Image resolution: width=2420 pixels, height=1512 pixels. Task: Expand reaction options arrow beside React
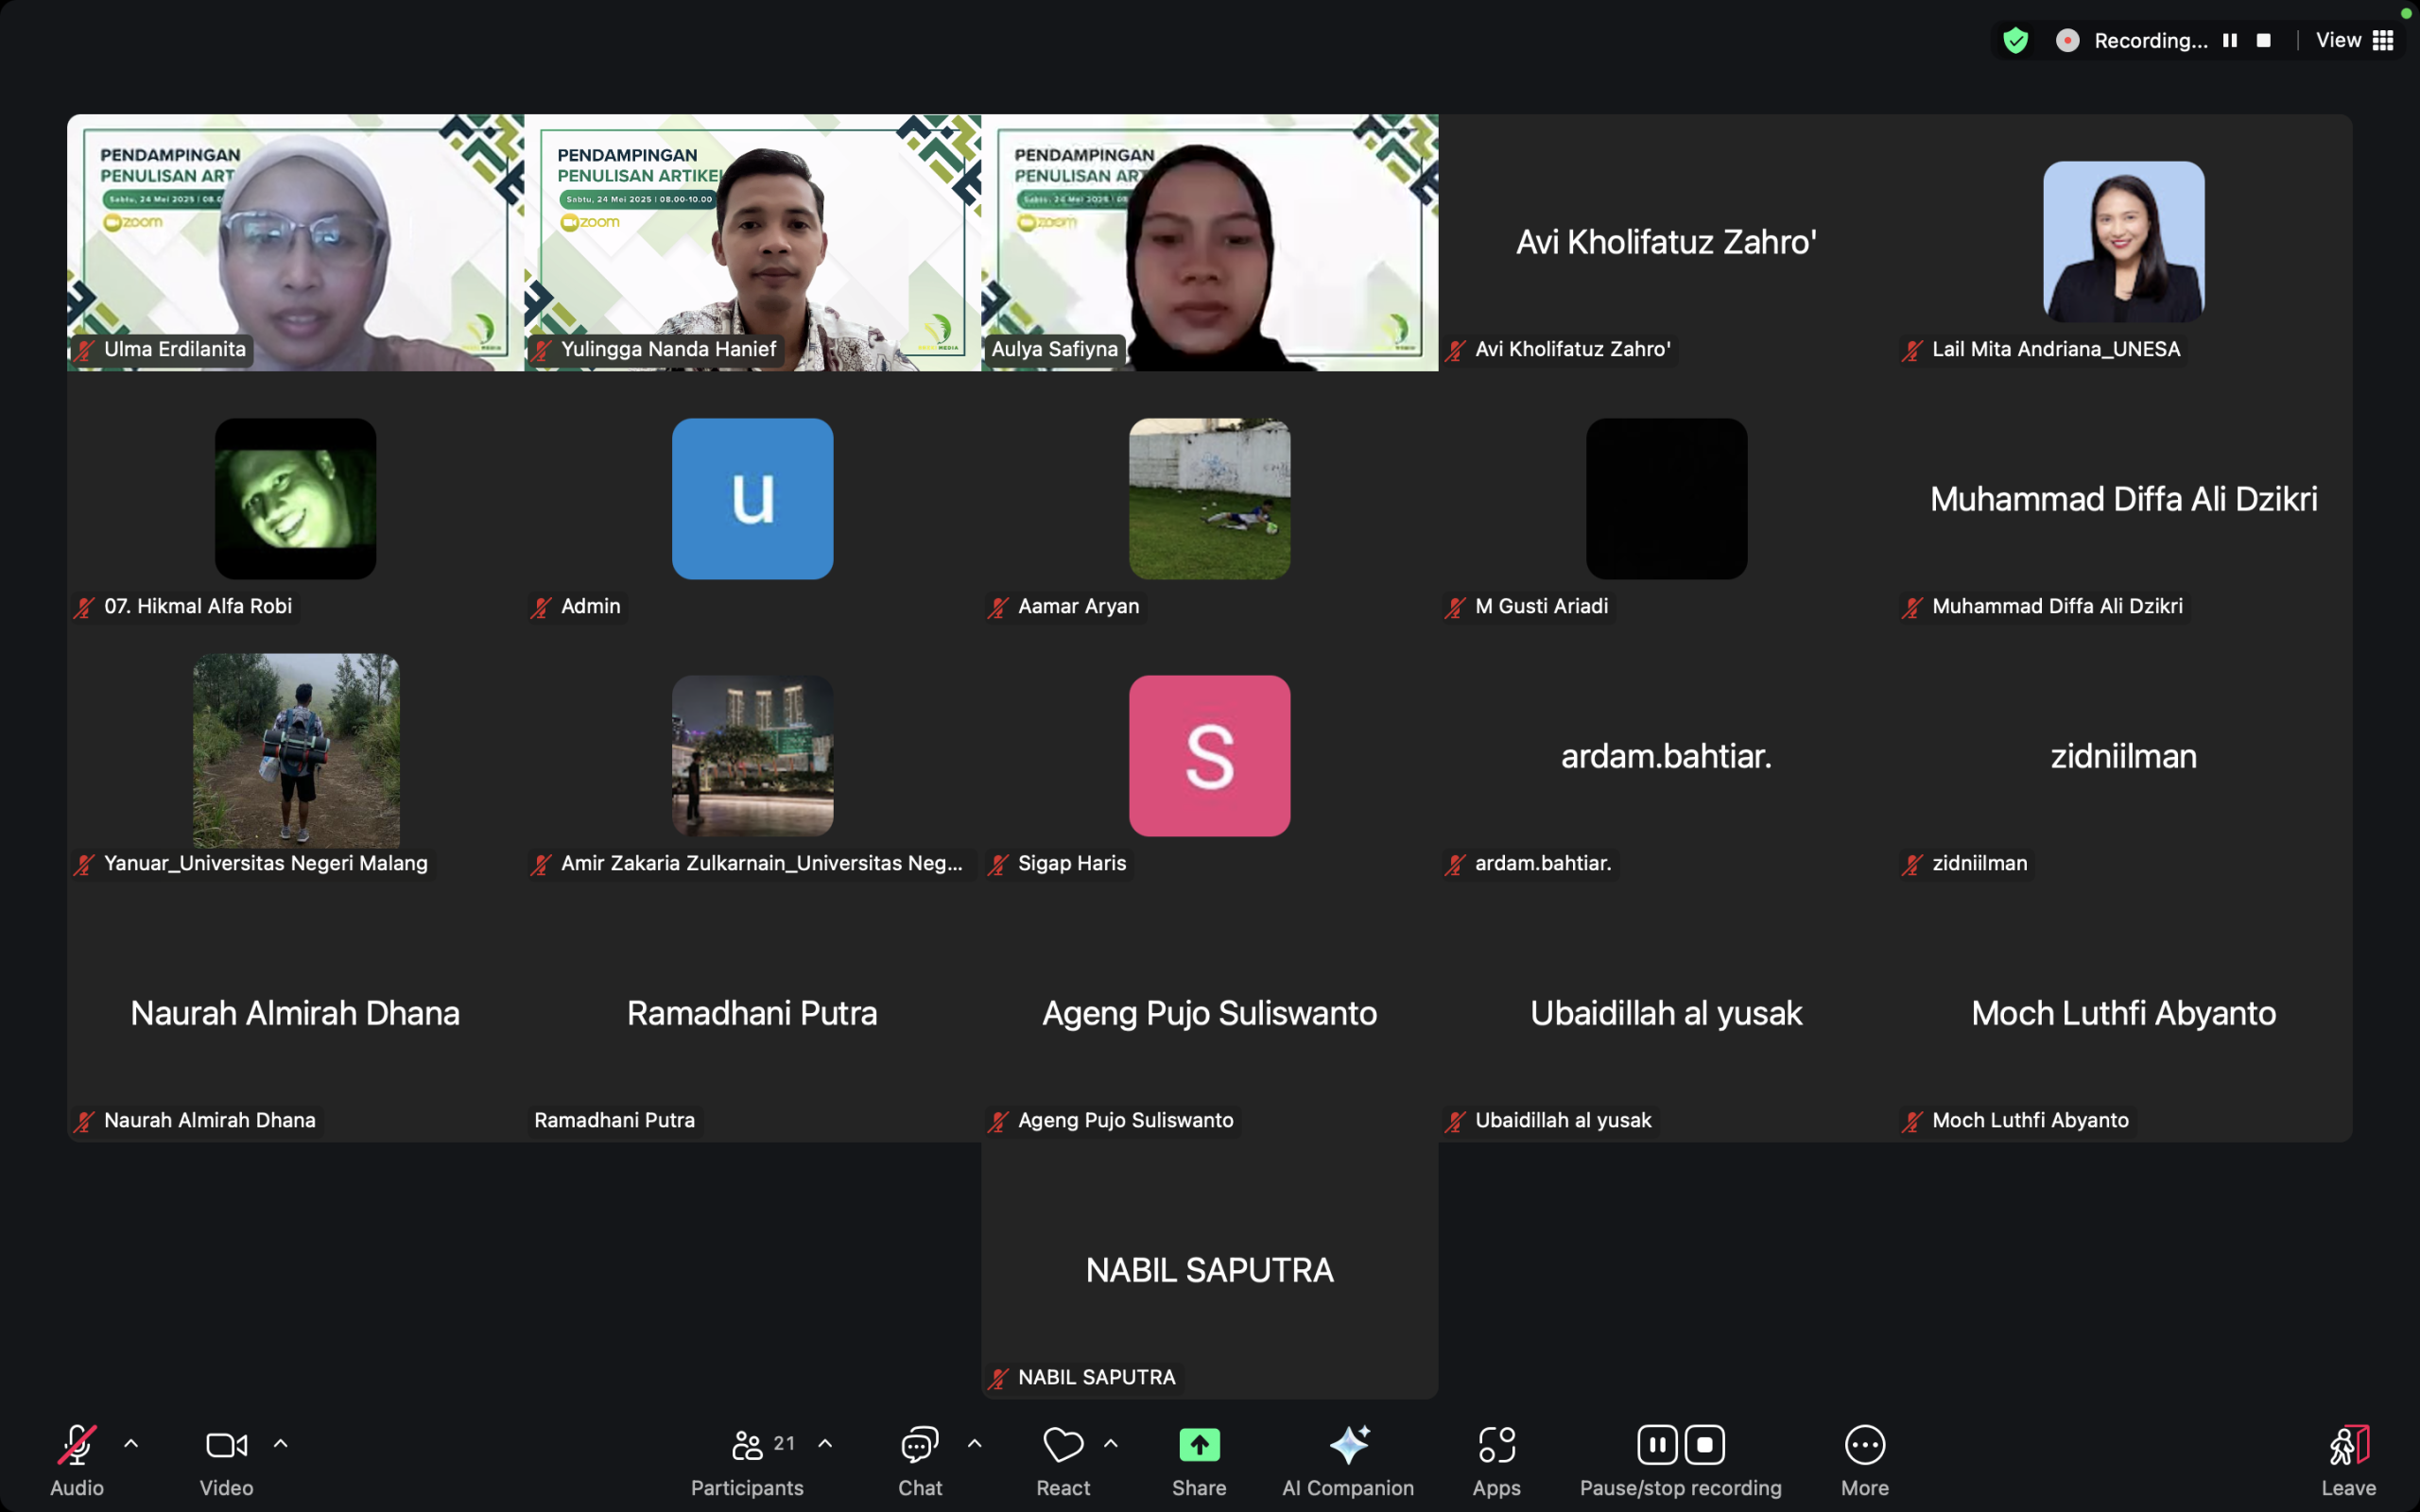1111,1443
